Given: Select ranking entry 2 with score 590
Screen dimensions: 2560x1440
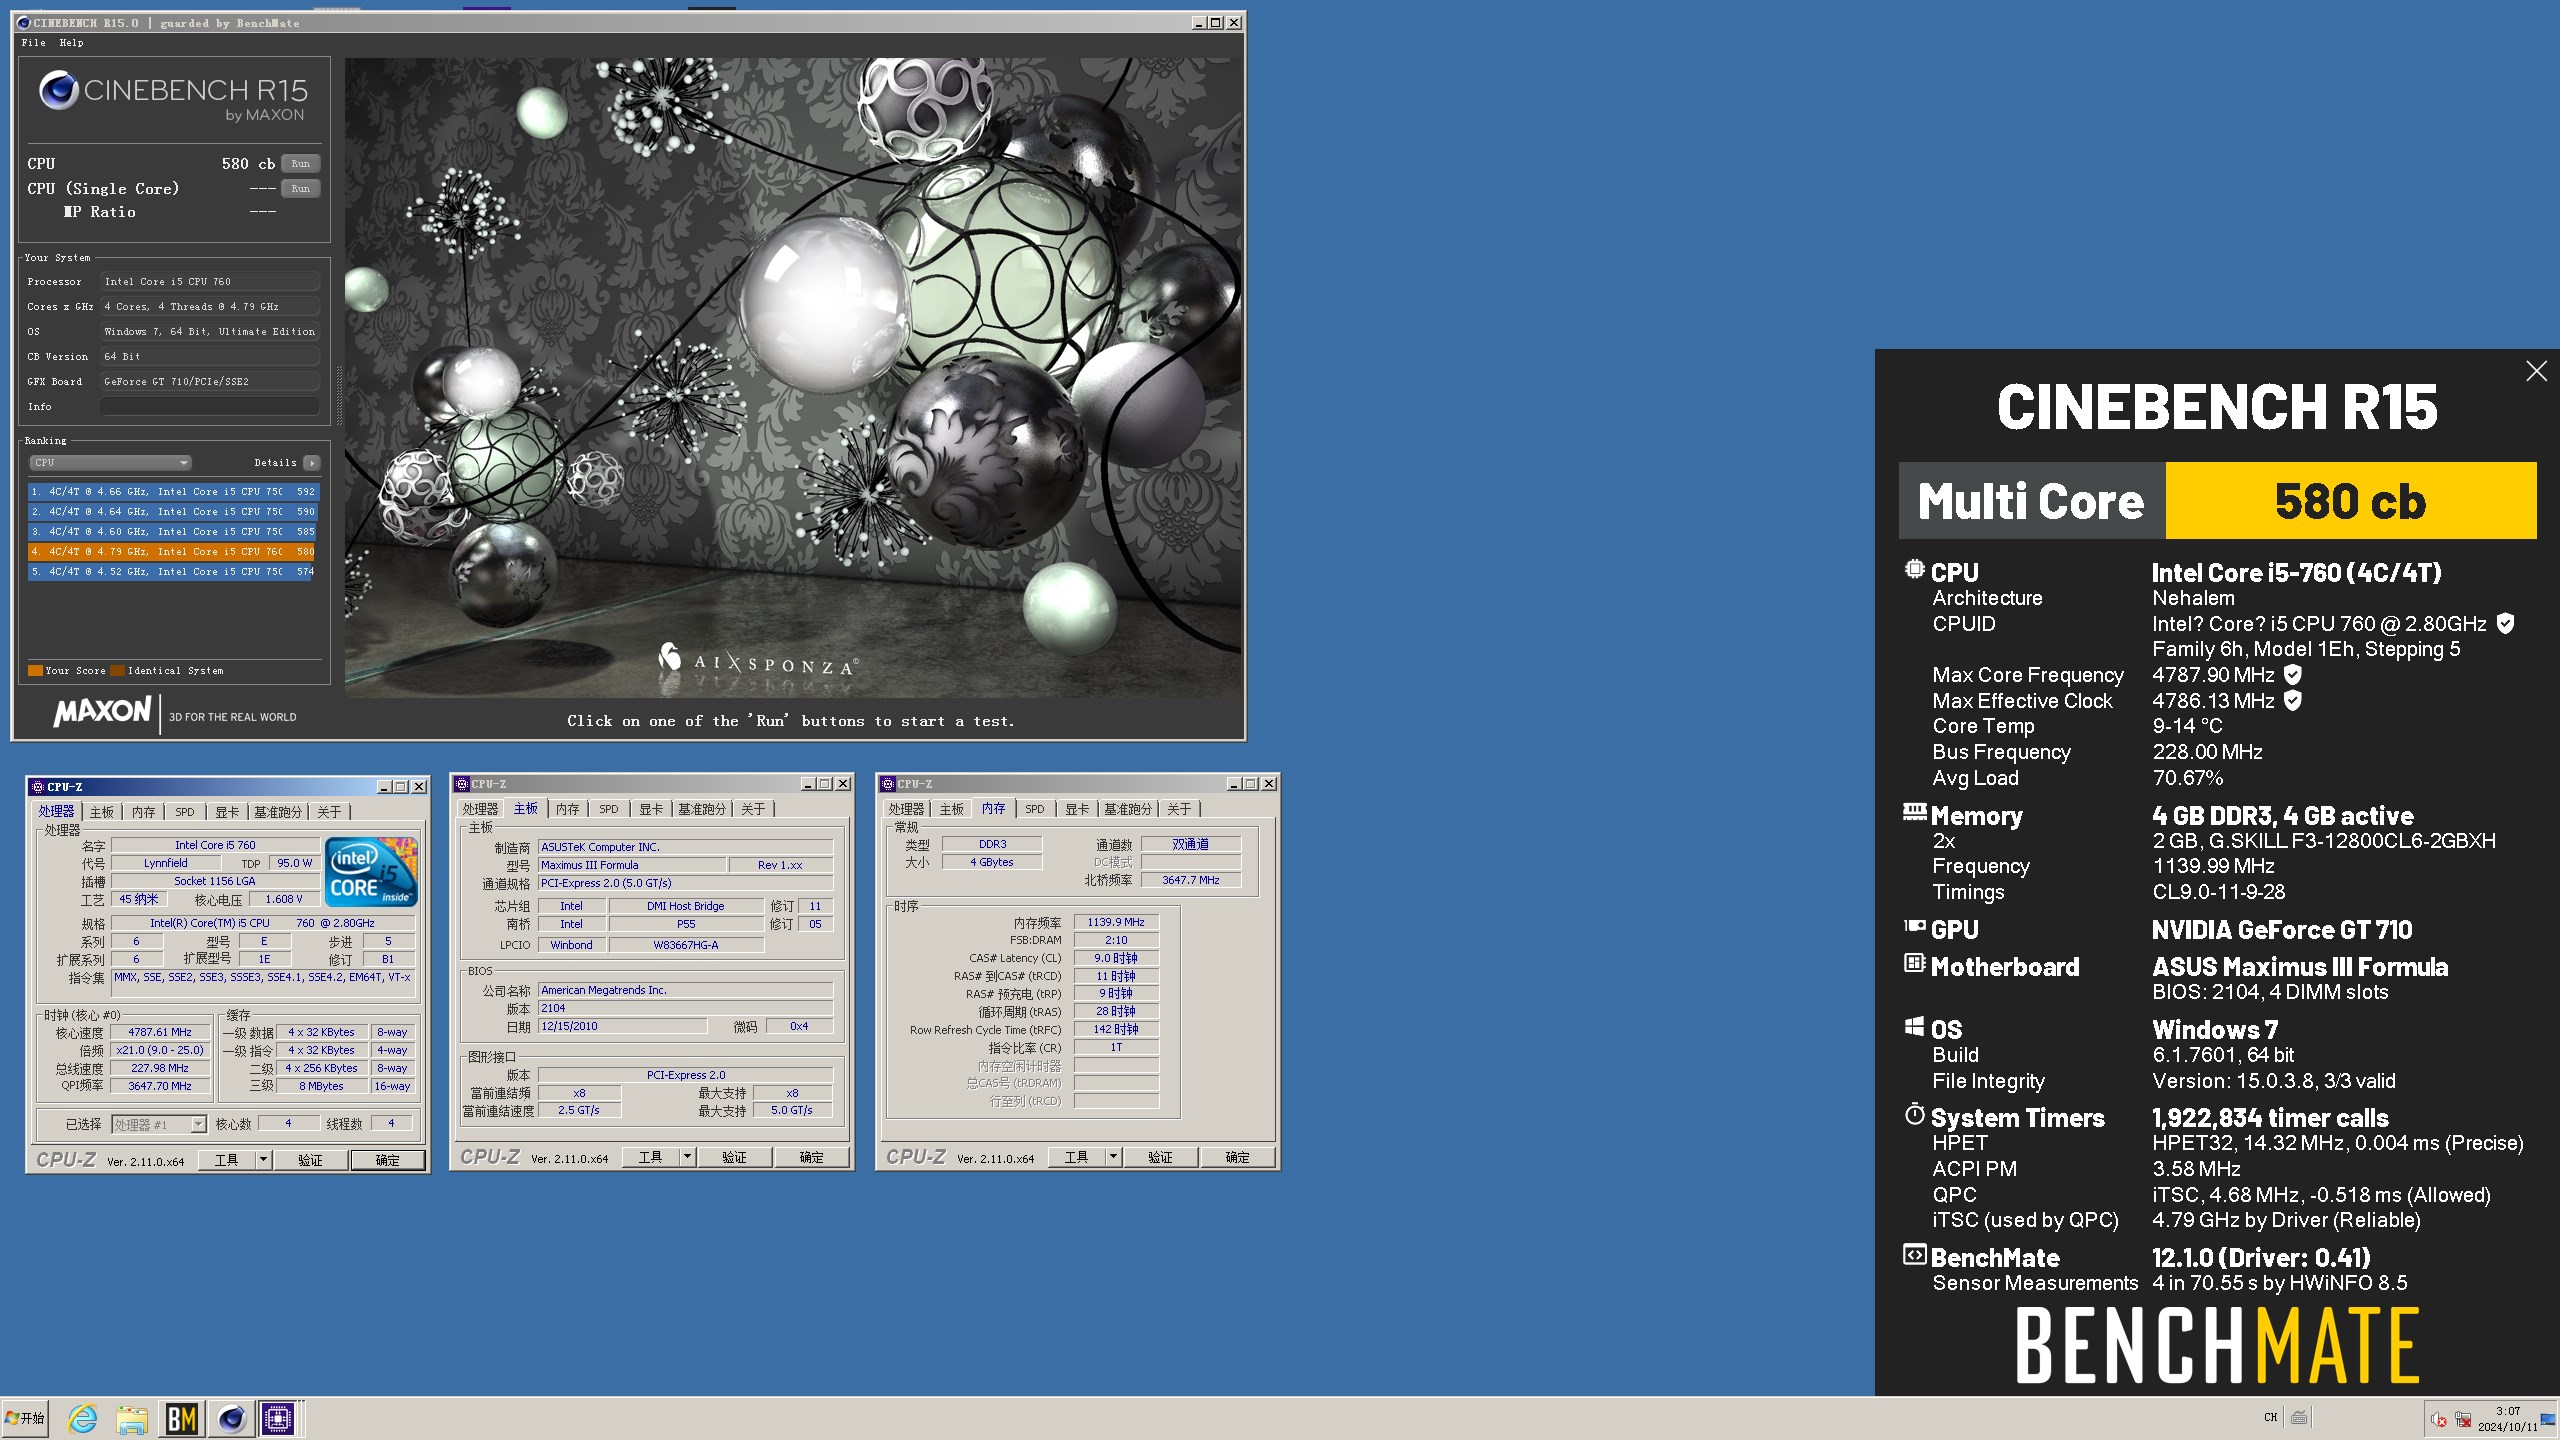Looking at the screenshot, I should coord(172,511).
